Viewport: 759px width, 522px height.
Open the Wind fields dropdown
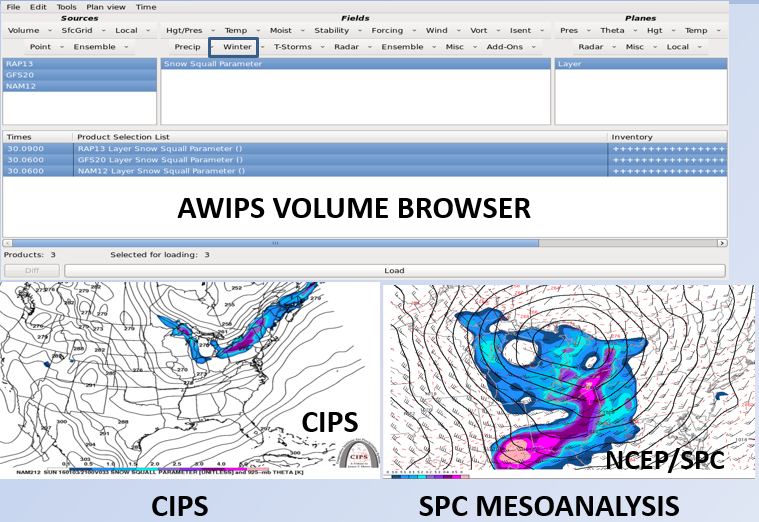tap(442, 31)
